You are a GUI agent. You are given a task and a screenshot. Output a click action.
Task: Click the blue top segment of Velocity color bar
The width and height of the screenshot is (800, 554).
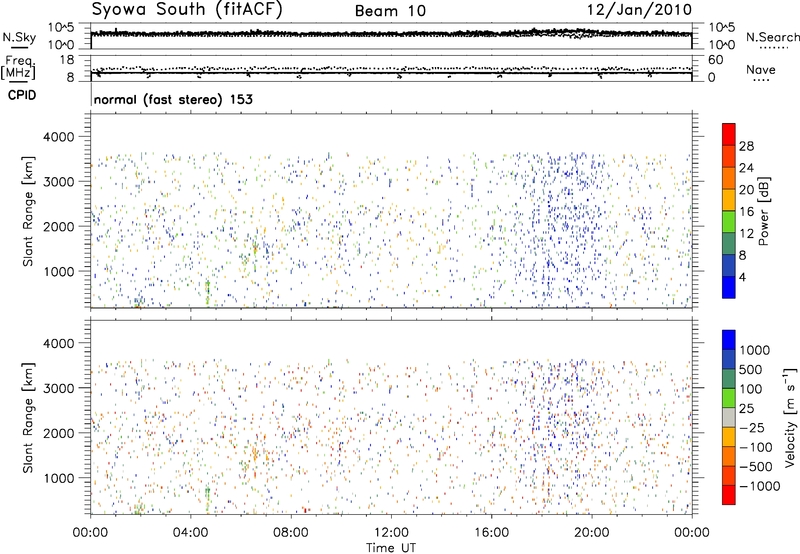pos(729,340)
